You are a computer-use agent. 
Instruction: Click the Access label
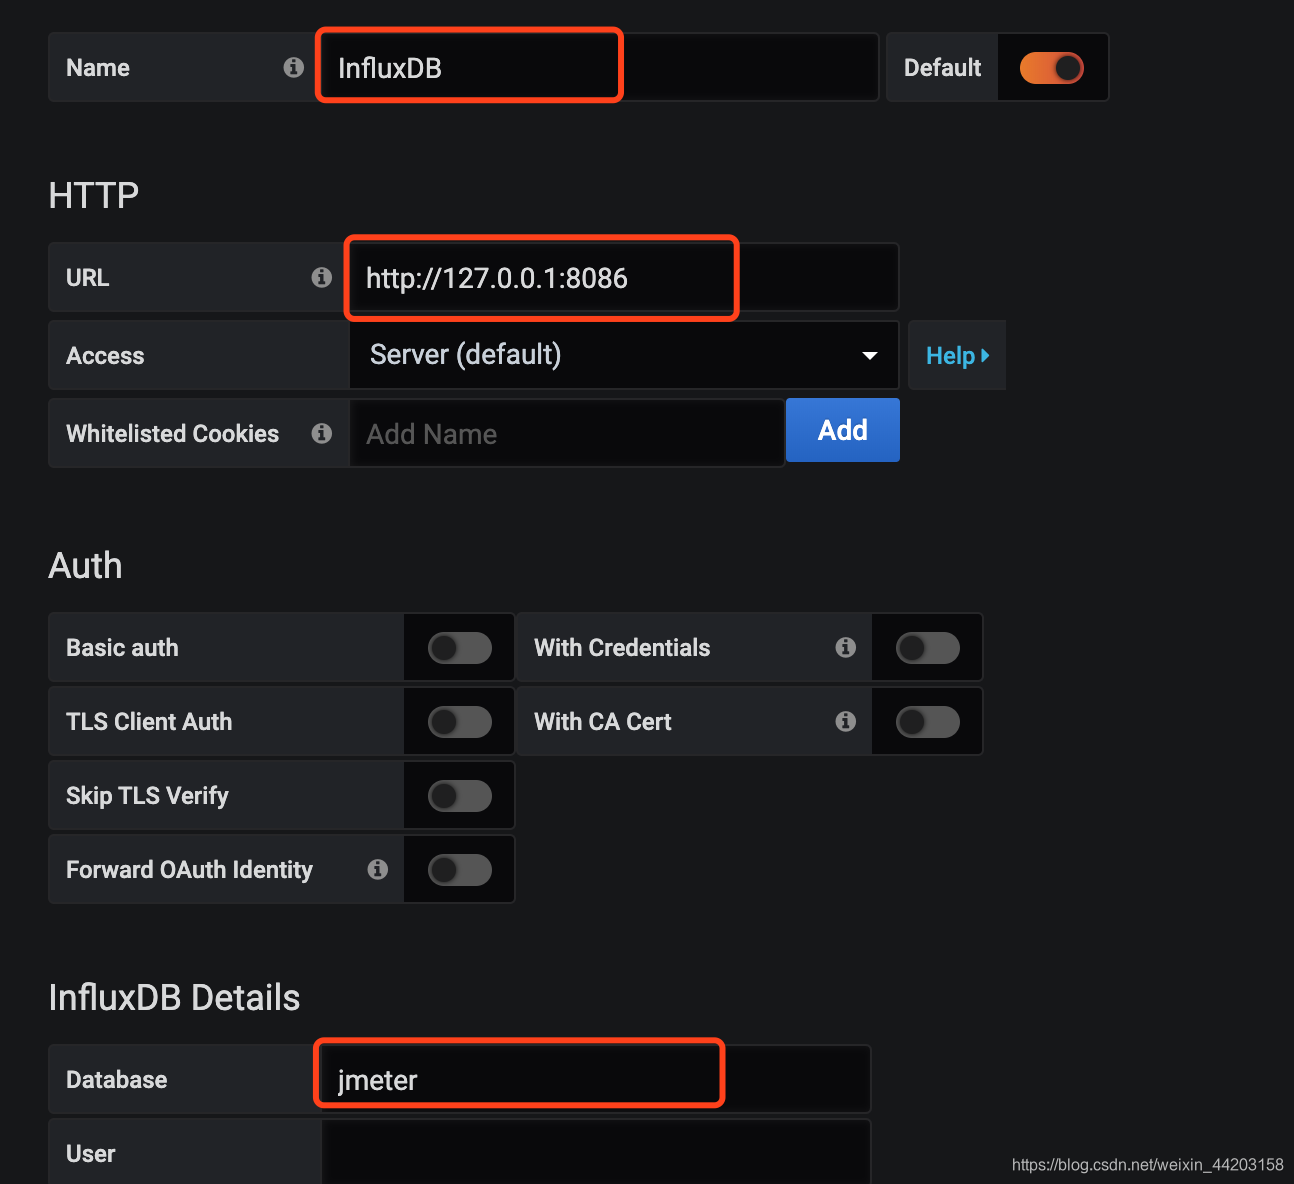(105, 356)
